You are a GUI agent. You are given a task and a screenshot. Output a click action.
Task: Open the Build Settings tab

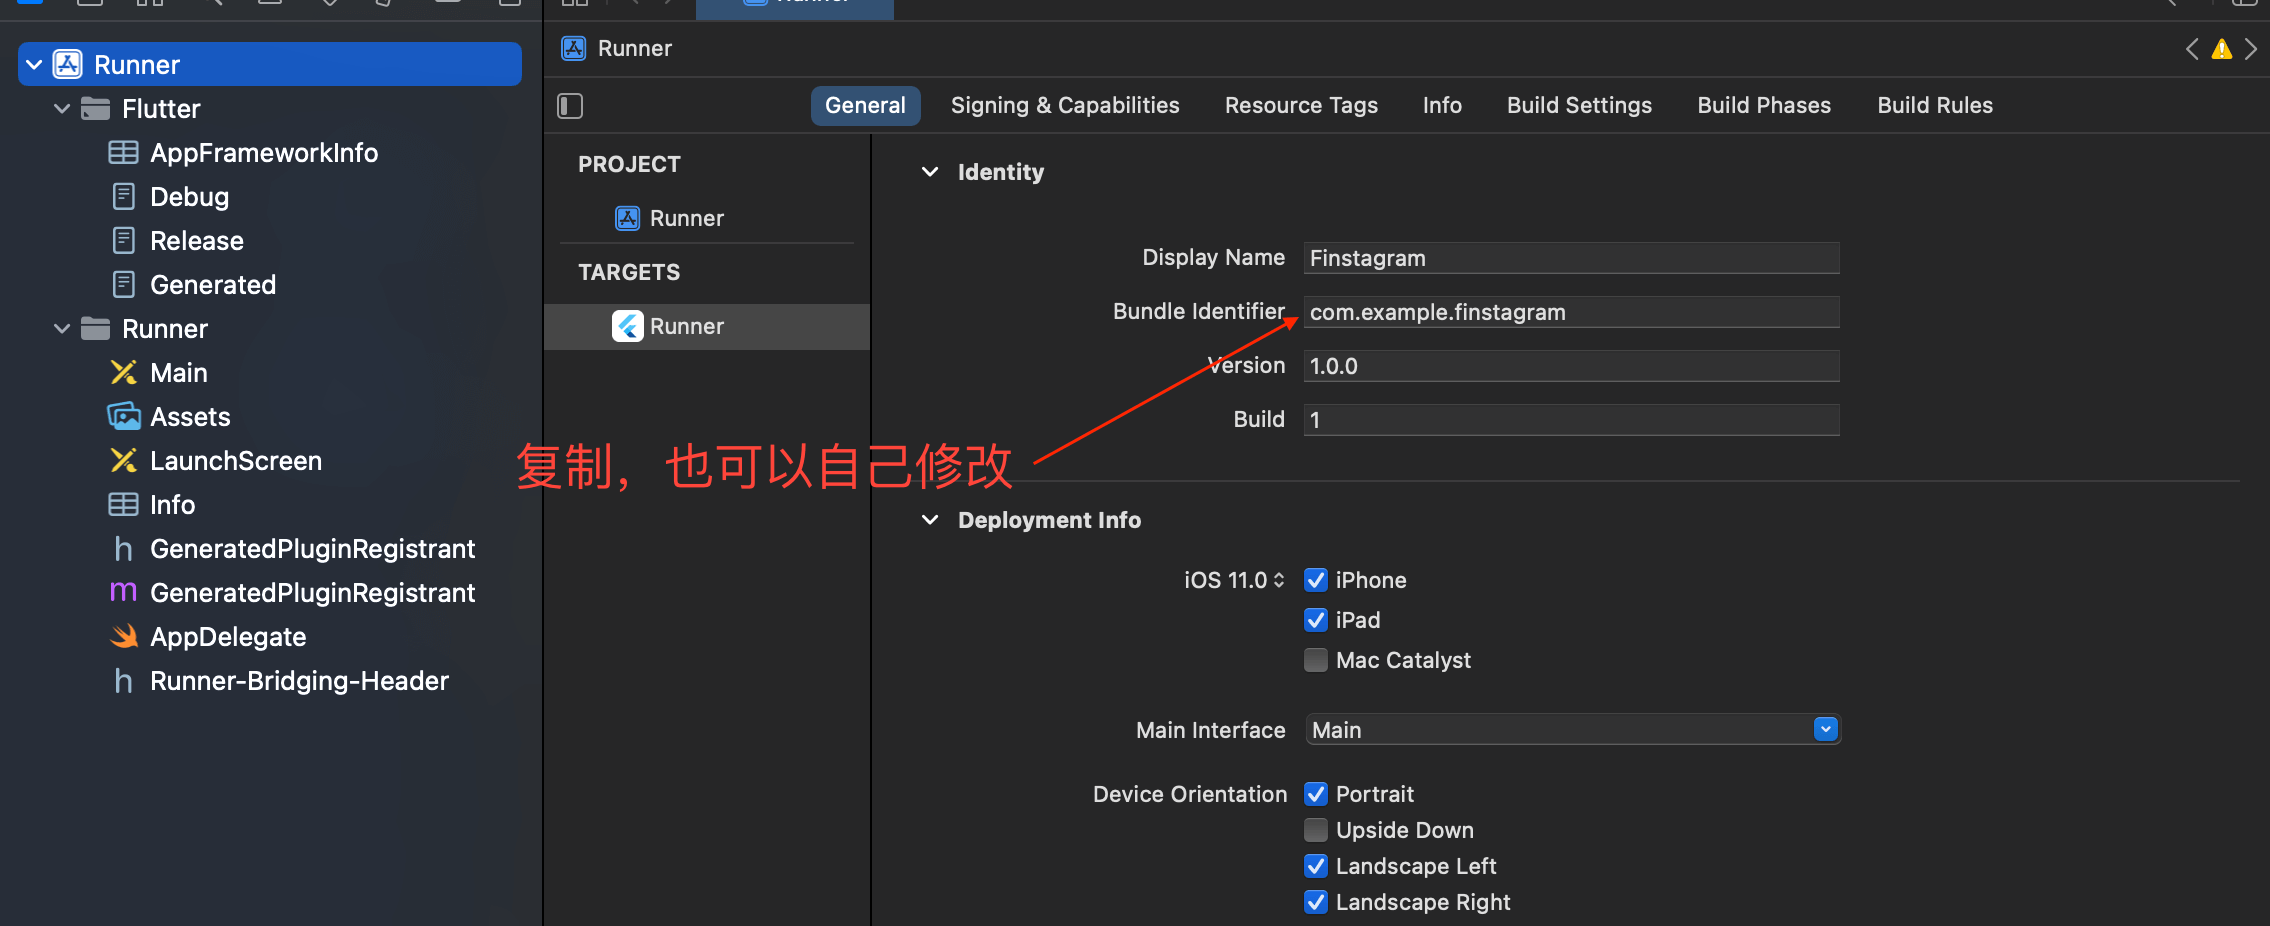point(1578,106)
